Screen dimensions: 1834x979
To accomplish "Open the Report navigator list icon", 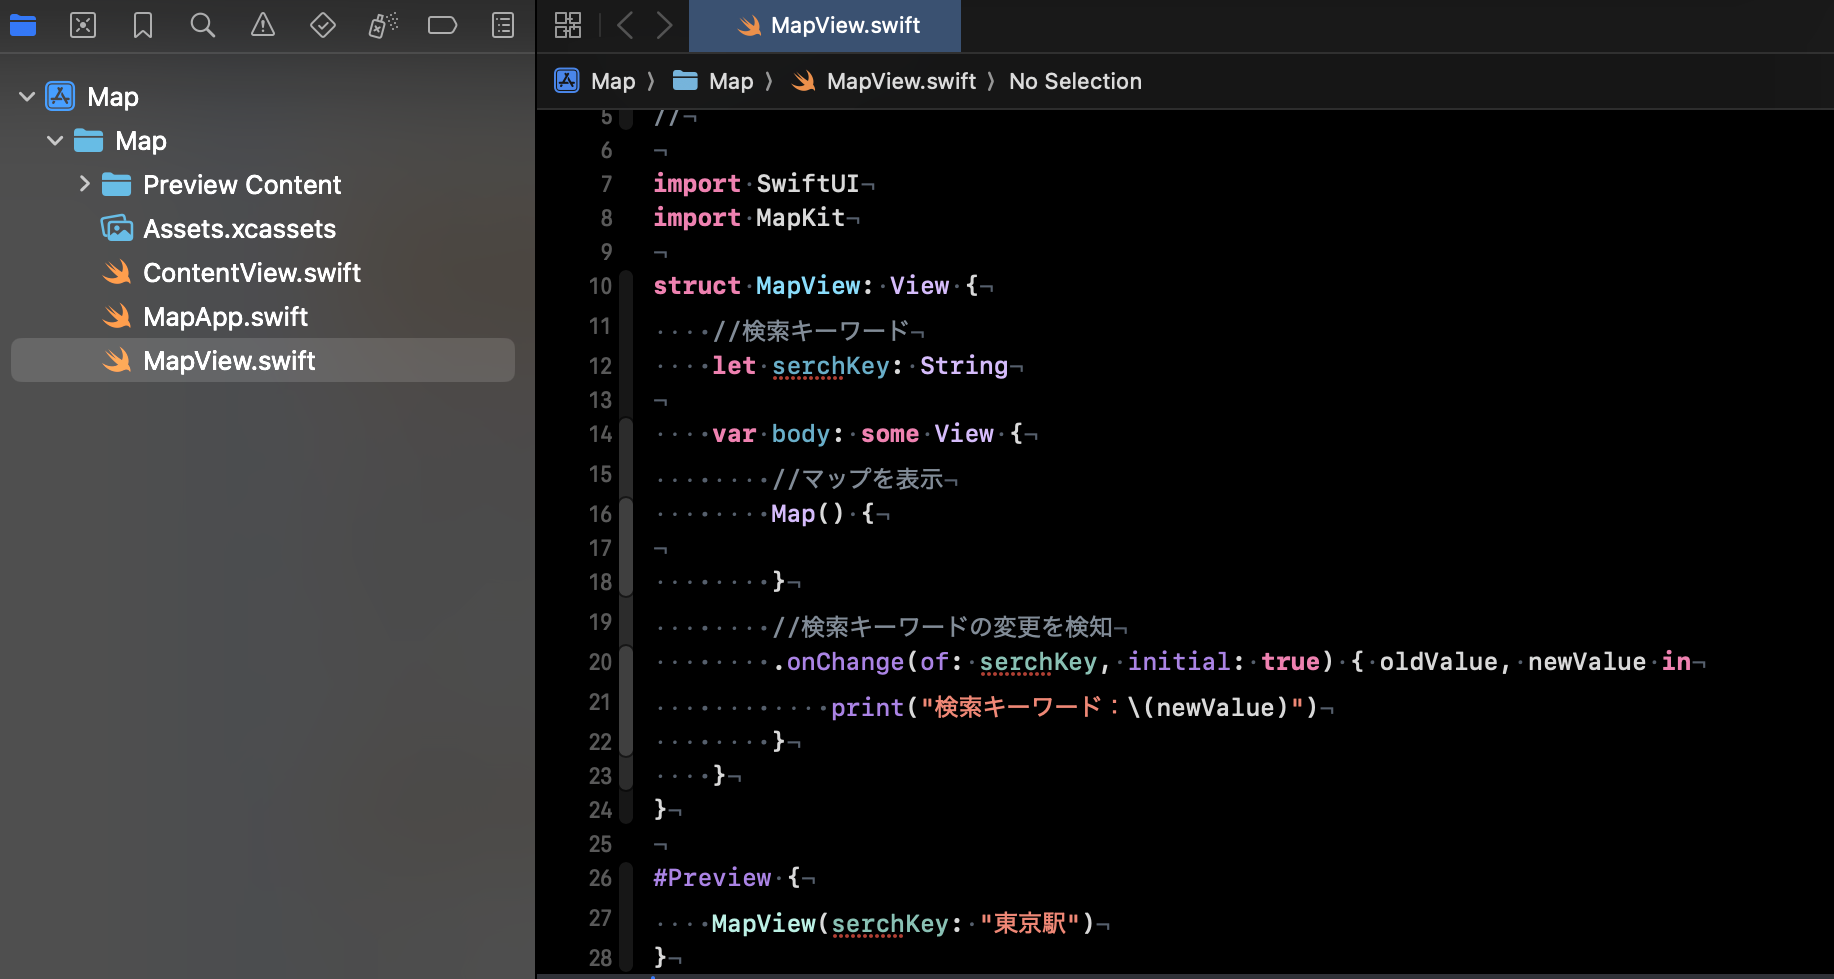I will [503, 26].
